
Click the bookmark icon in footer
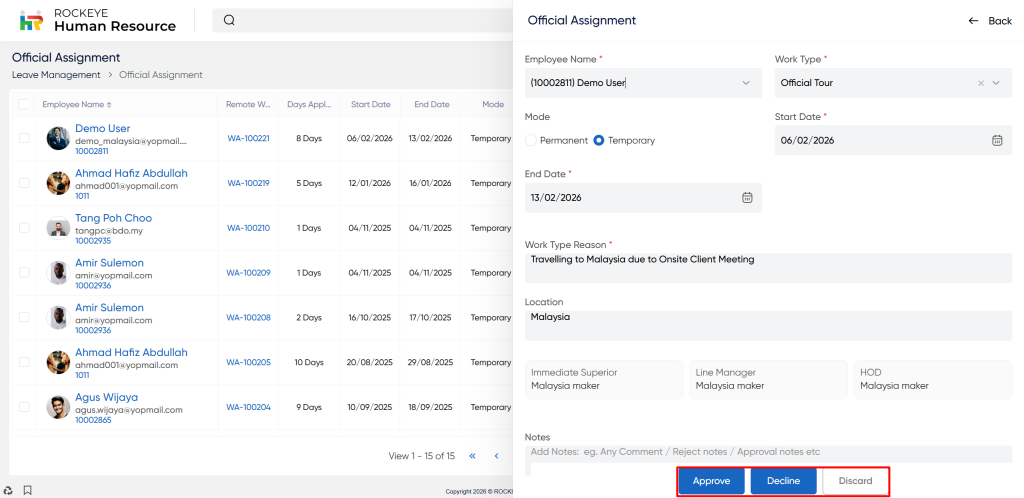coord(28,490)
